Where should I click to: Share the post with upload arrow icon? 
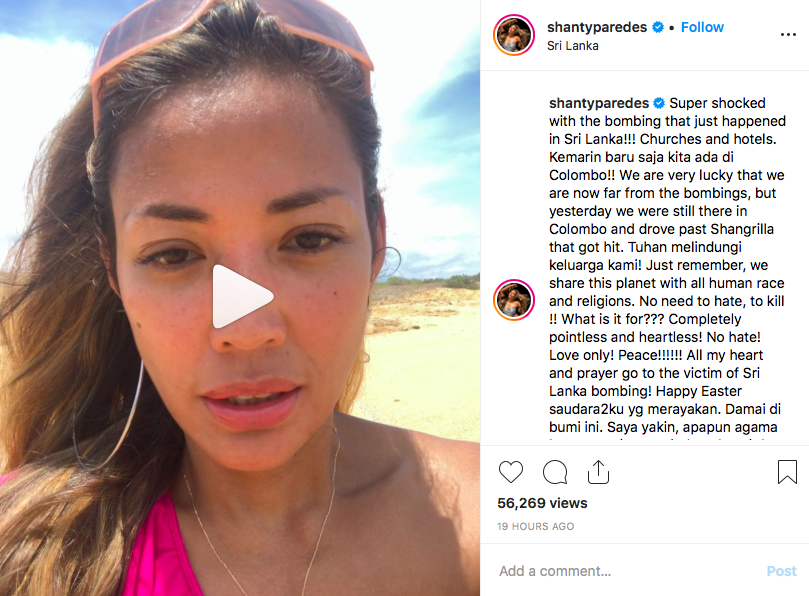tap(598, 472)
